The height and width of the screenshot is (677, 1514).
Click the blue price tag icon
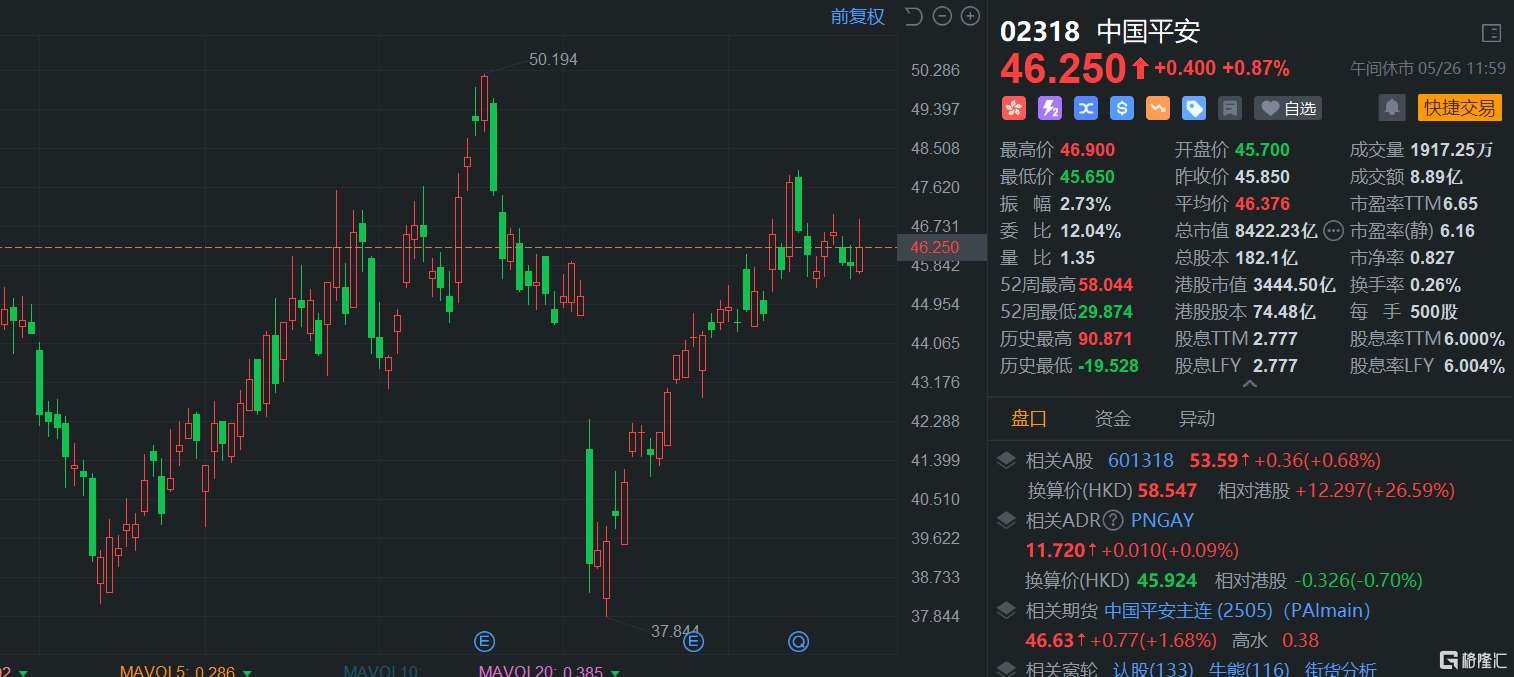point(1193,108)
